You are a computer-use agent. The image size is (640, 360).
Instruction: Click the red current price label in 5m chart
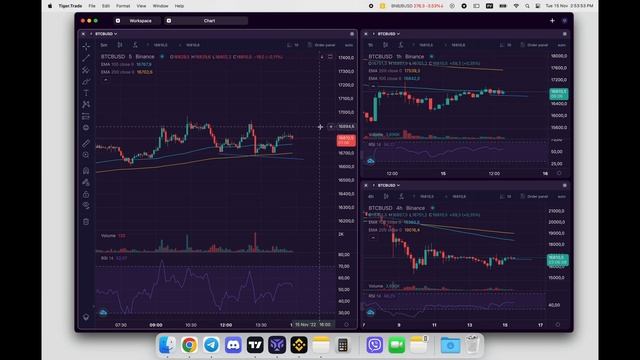(x=346, y=140)
